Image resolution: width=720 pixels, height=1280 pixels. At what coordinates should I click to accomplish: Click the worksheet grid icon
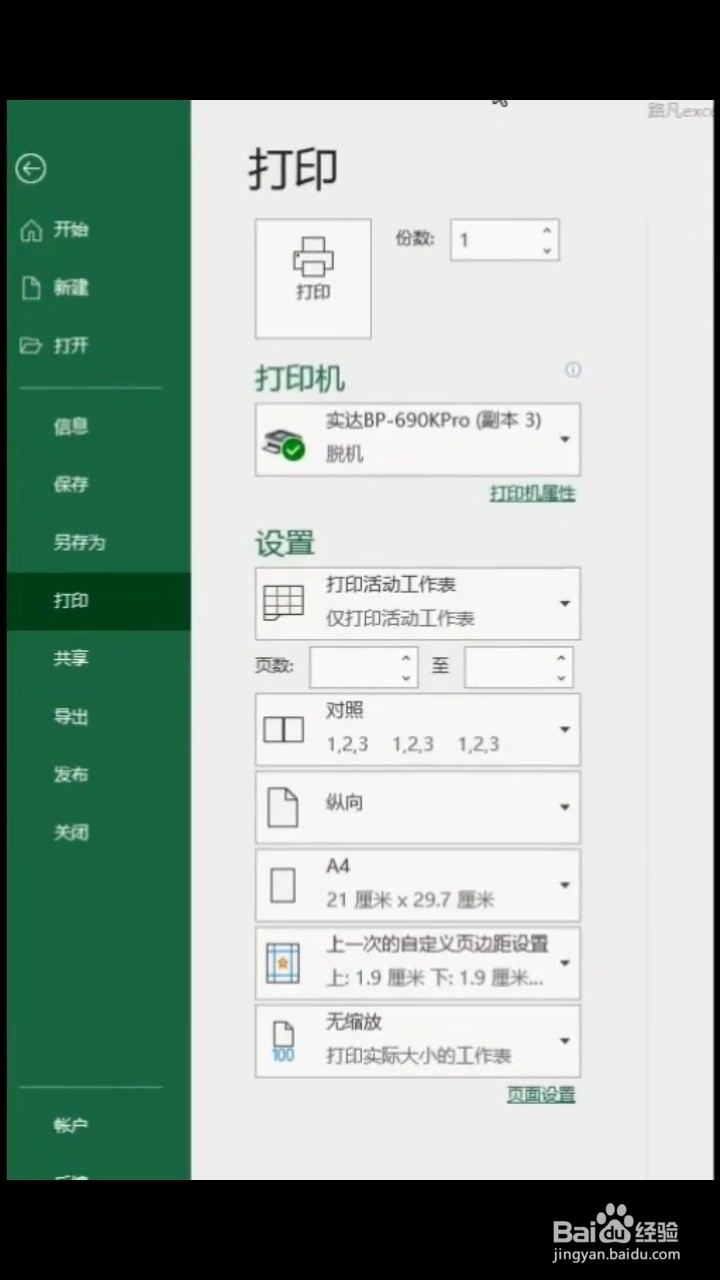tap(283, 603)
